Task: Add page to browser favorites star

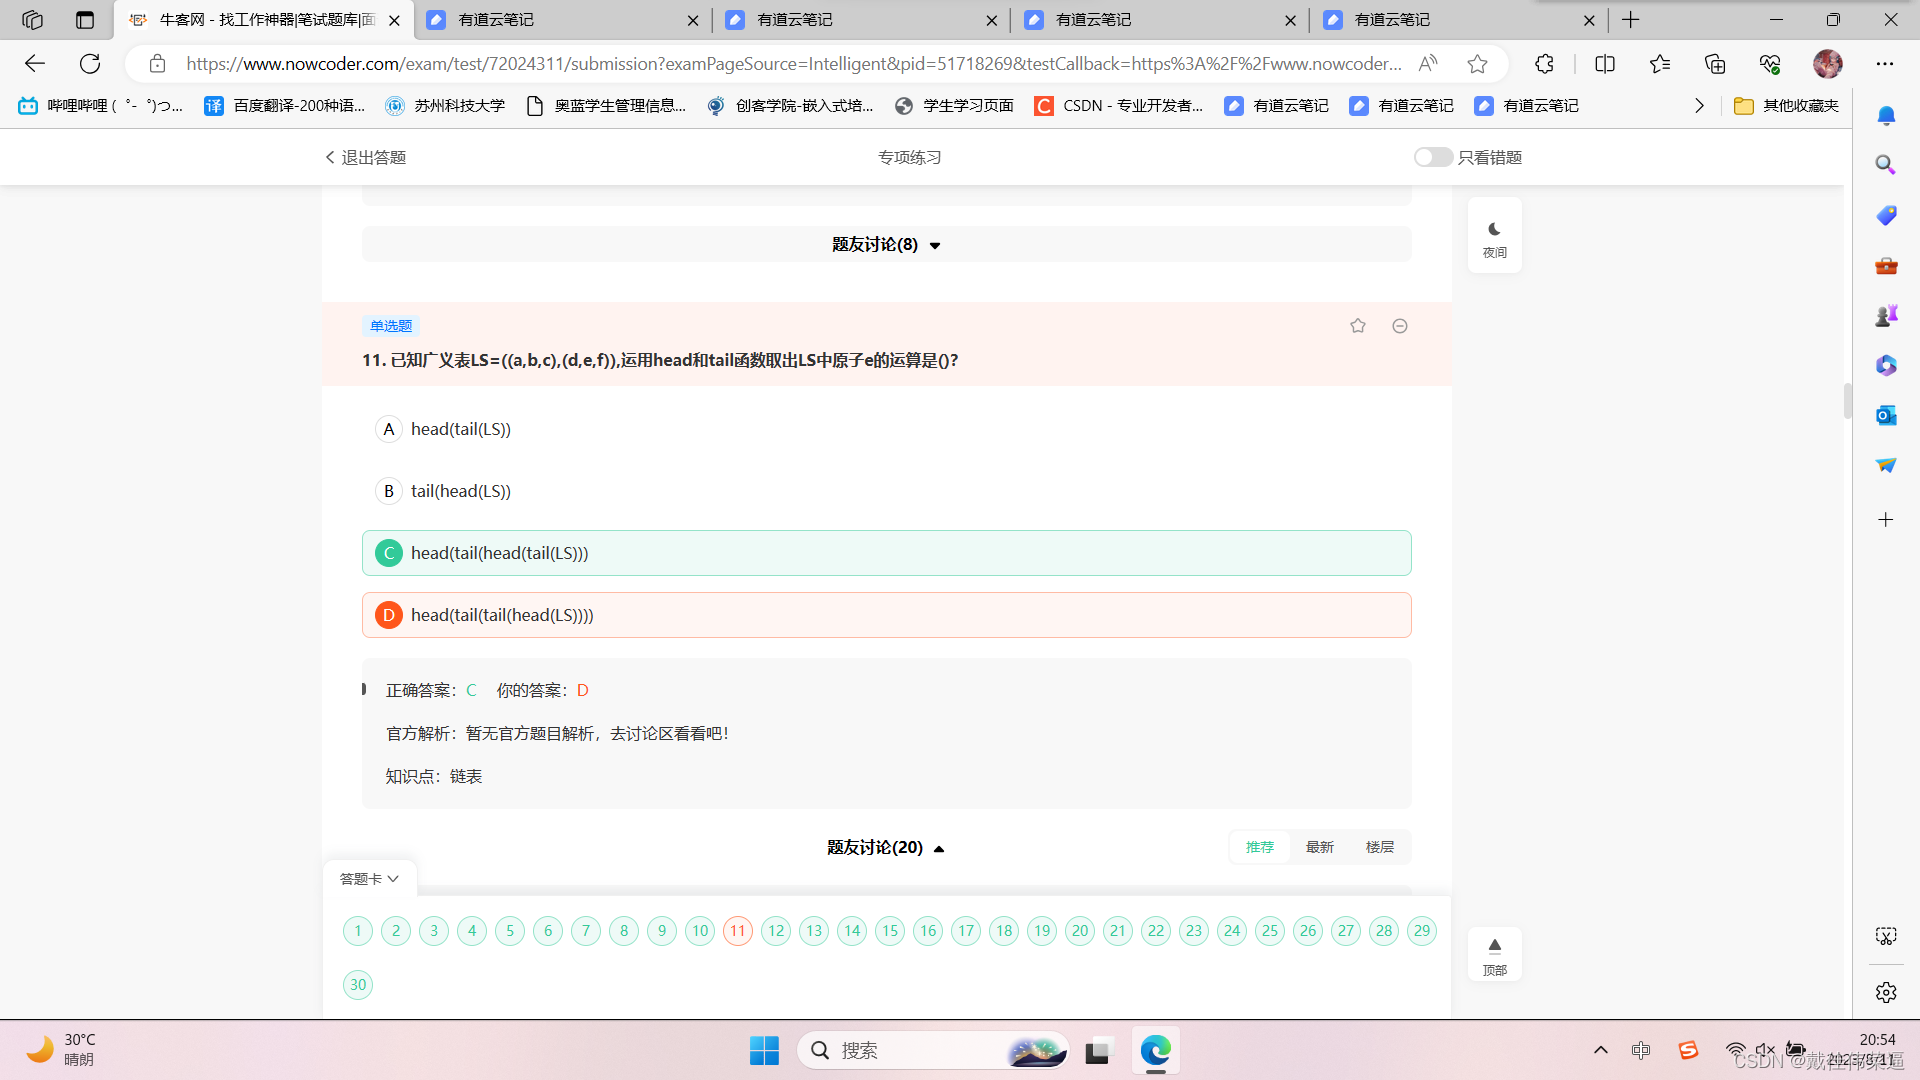Action: click(x=1477, y=64)
